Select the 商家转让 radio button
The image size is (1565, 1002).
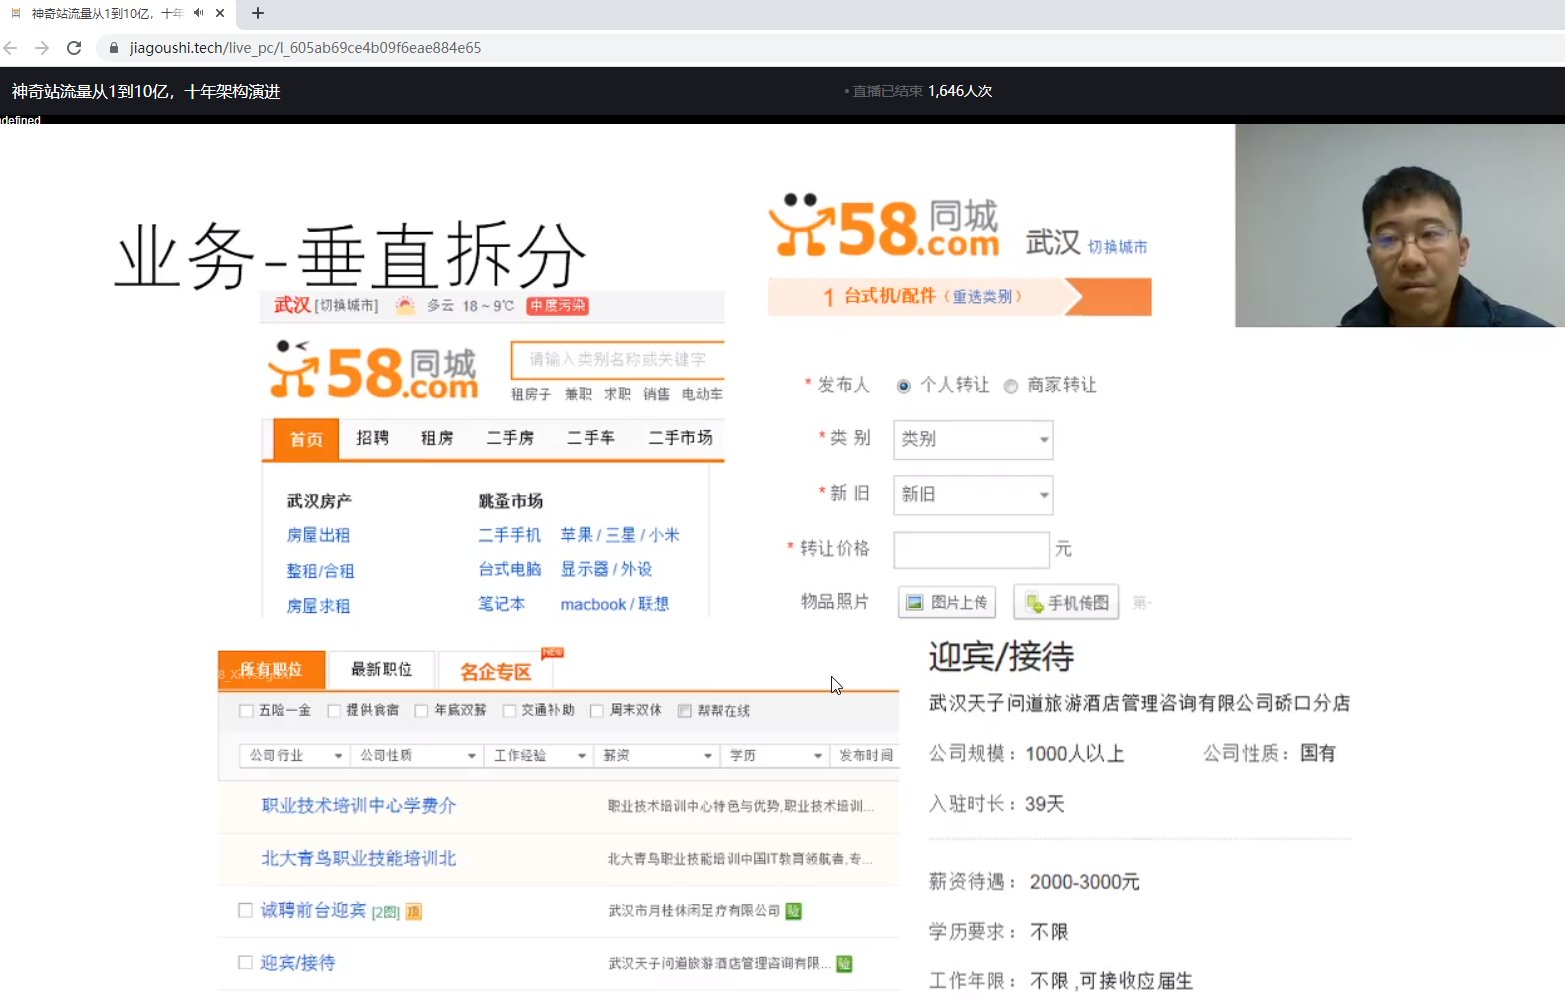click(1011, 385)
